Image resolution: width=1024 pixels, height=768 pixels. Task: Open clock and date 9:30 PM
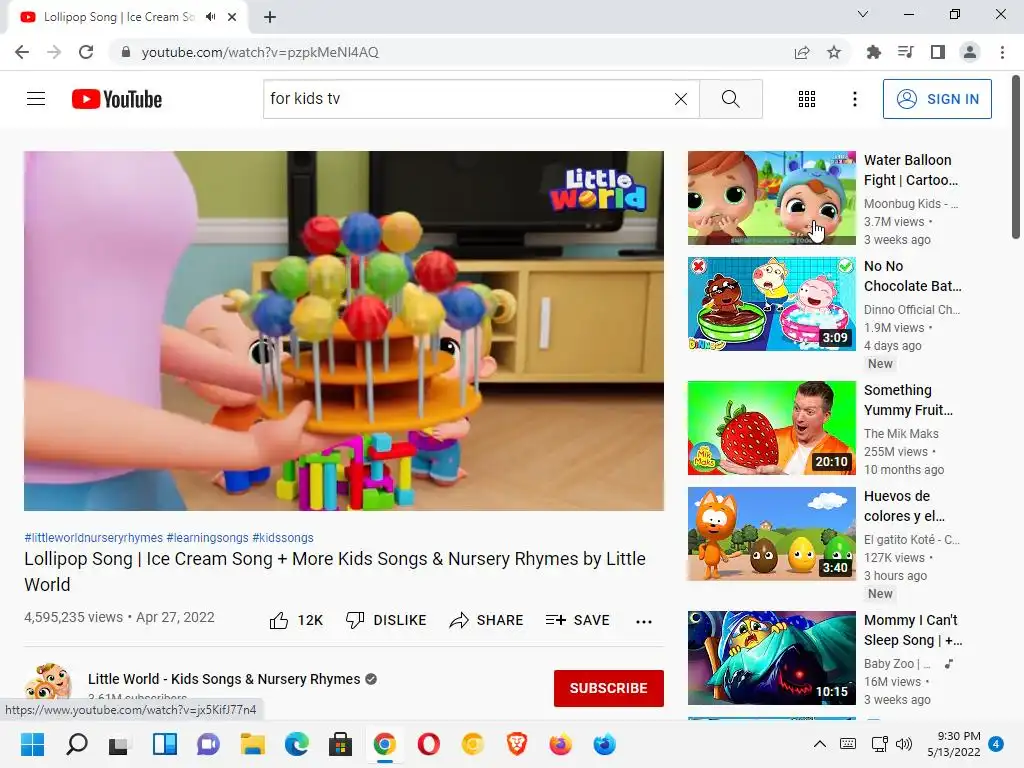954,744
